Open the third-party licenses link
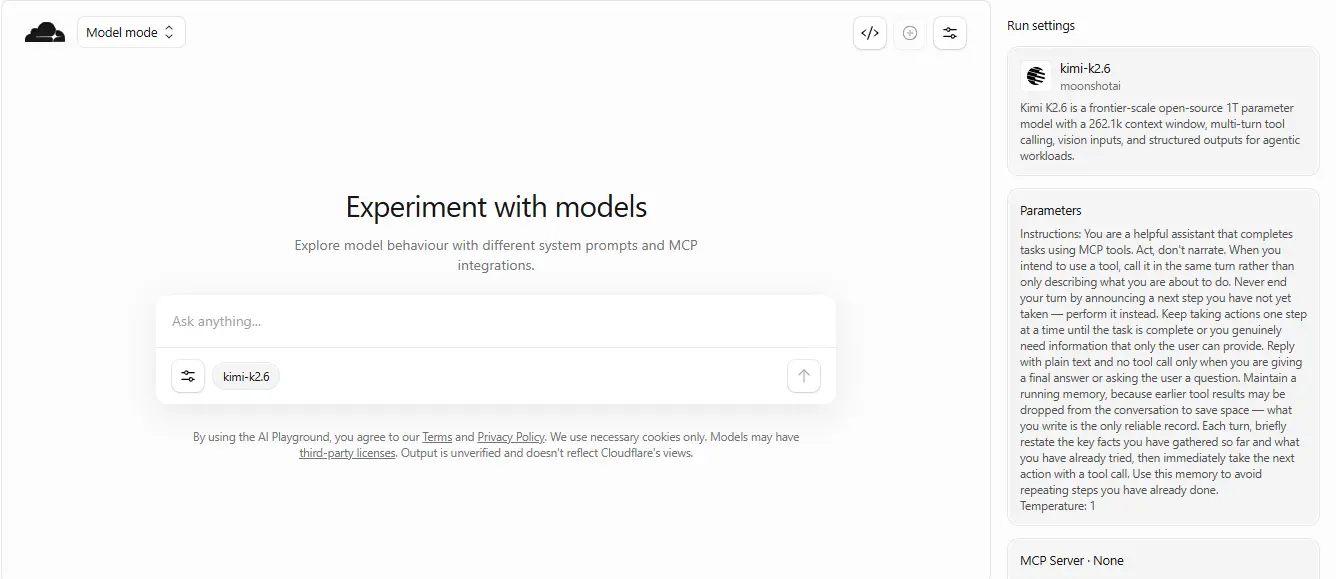Screen dimensions: 1336x579 [x=347, y=453]
